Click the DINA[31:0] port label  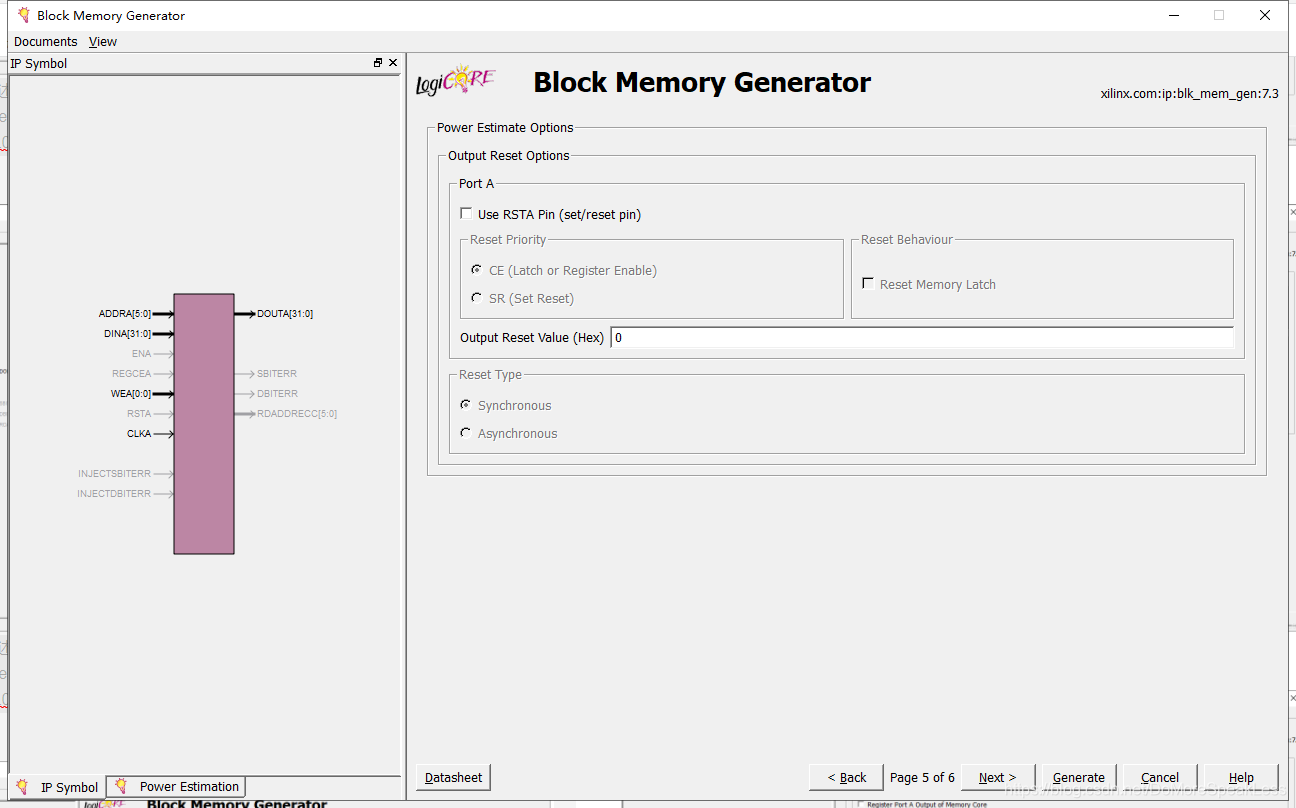click(x=128, y=334)
